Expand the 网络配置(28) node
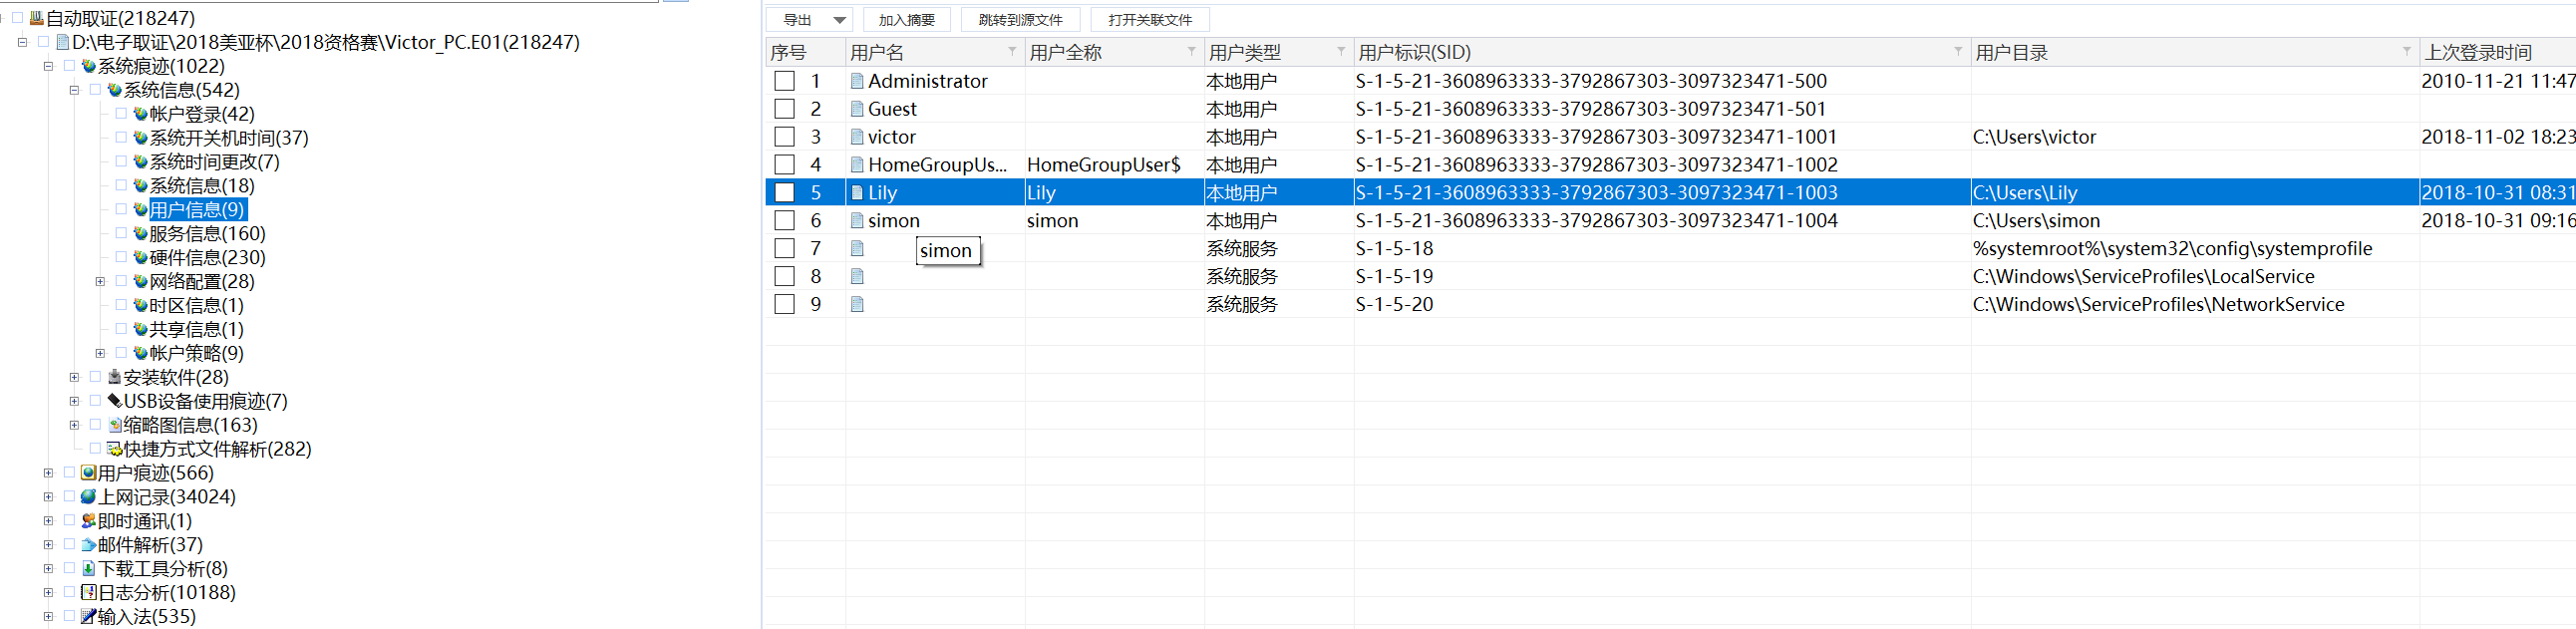 tap(100, 282)
